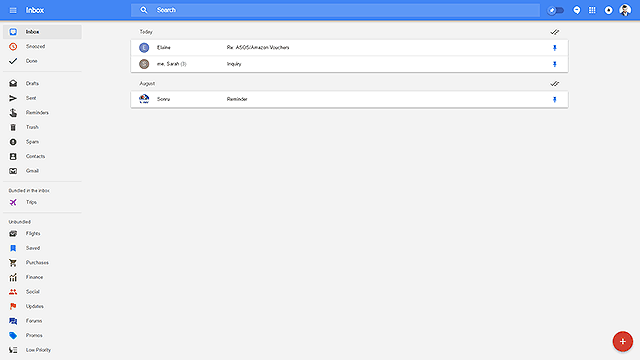Click the Forums chat bubbles icon
The image size is (640, 360).
pos(13,321)
